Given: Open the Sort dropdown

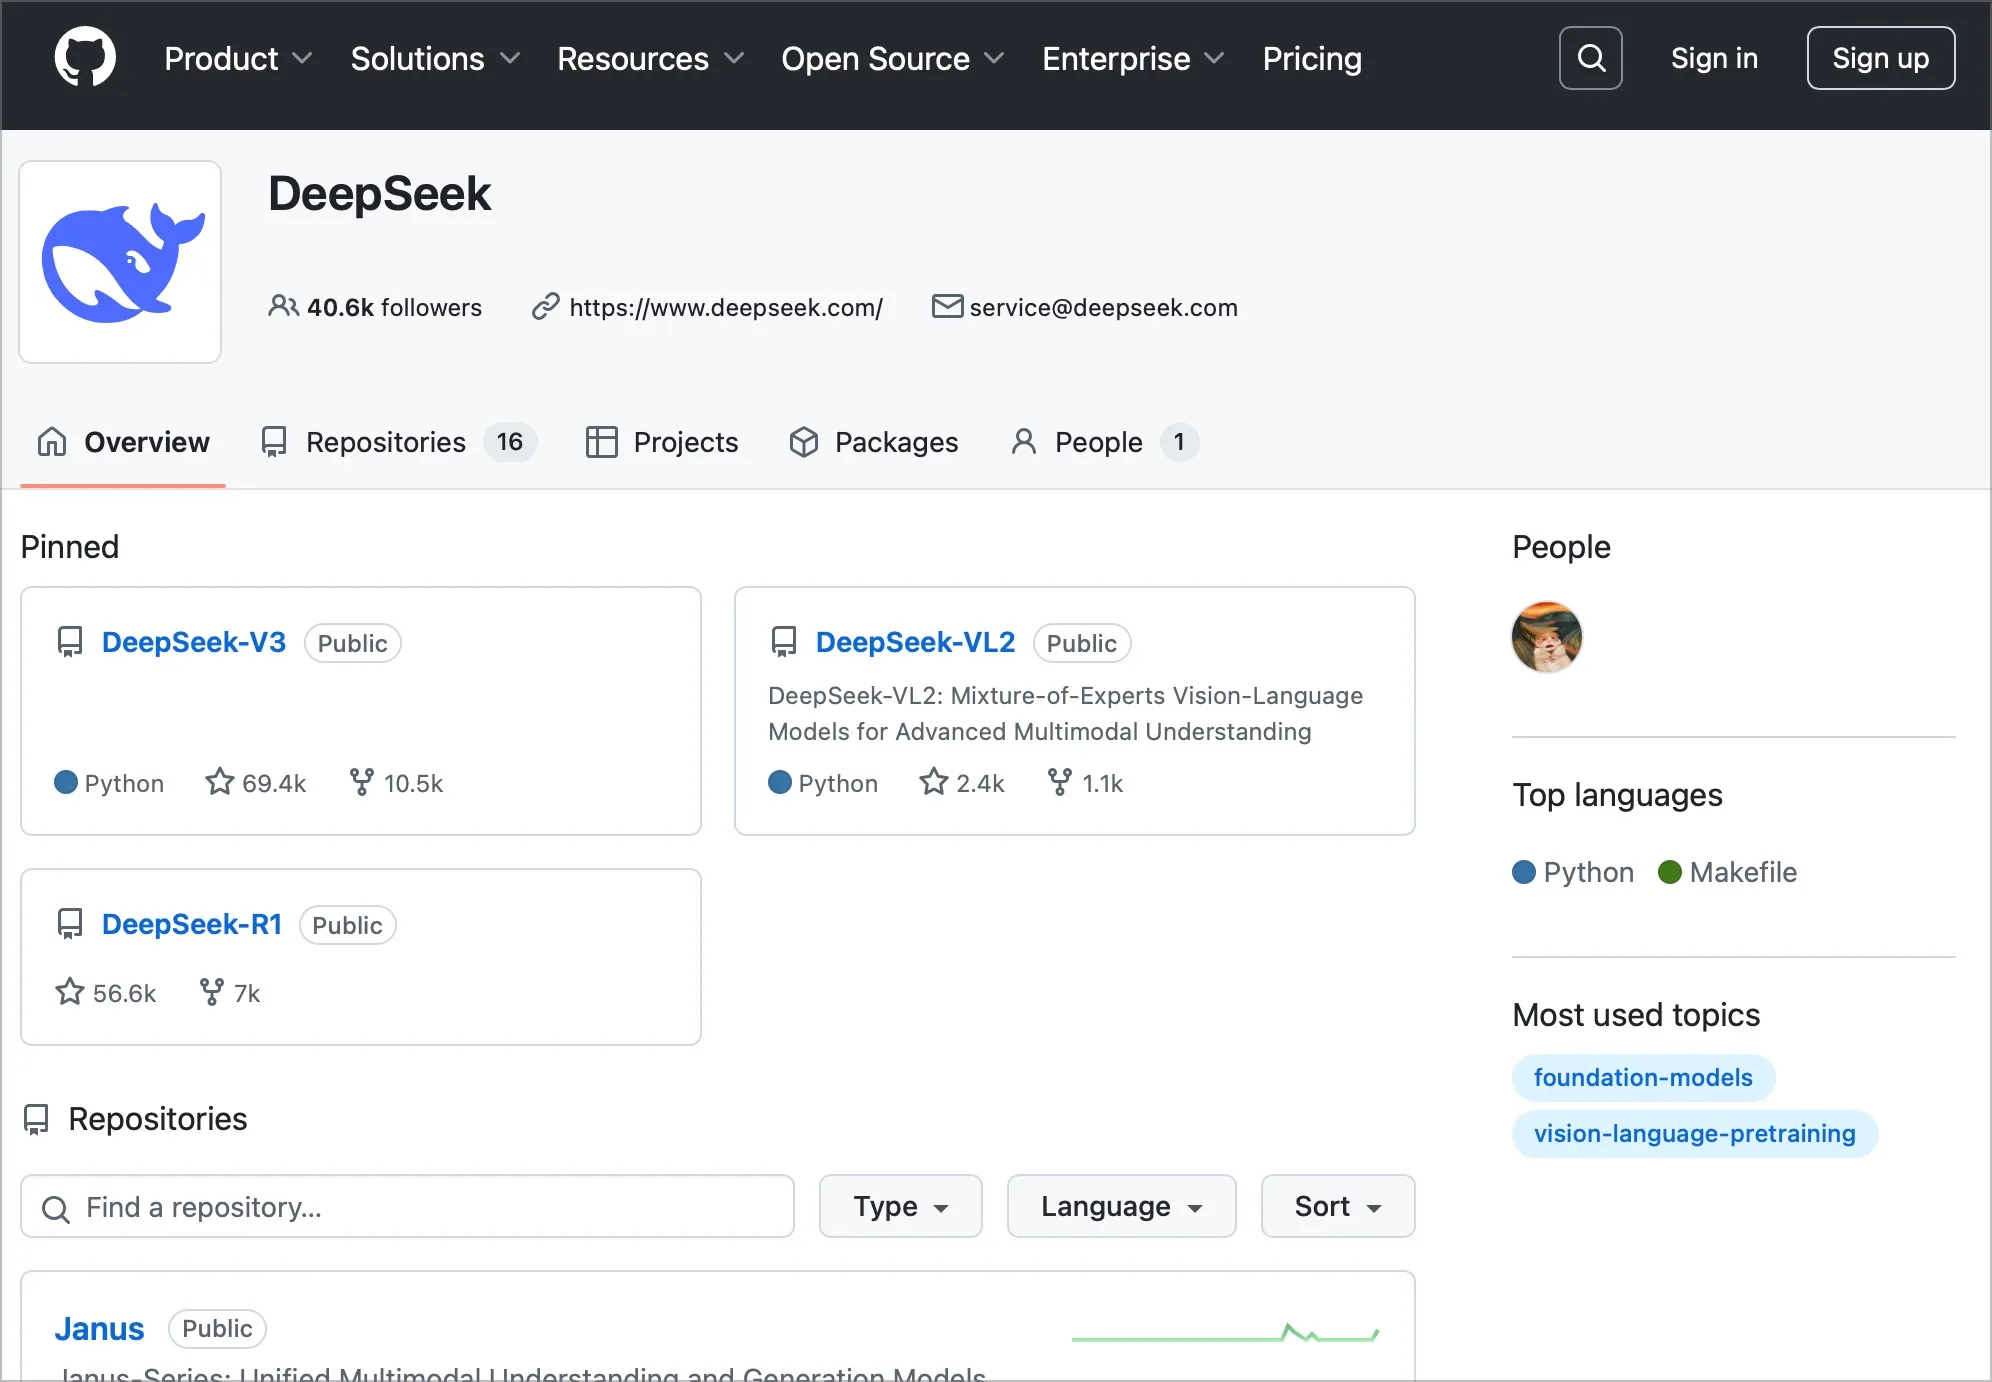Looking at the screenshot, I should (x=1338, y=1206).
